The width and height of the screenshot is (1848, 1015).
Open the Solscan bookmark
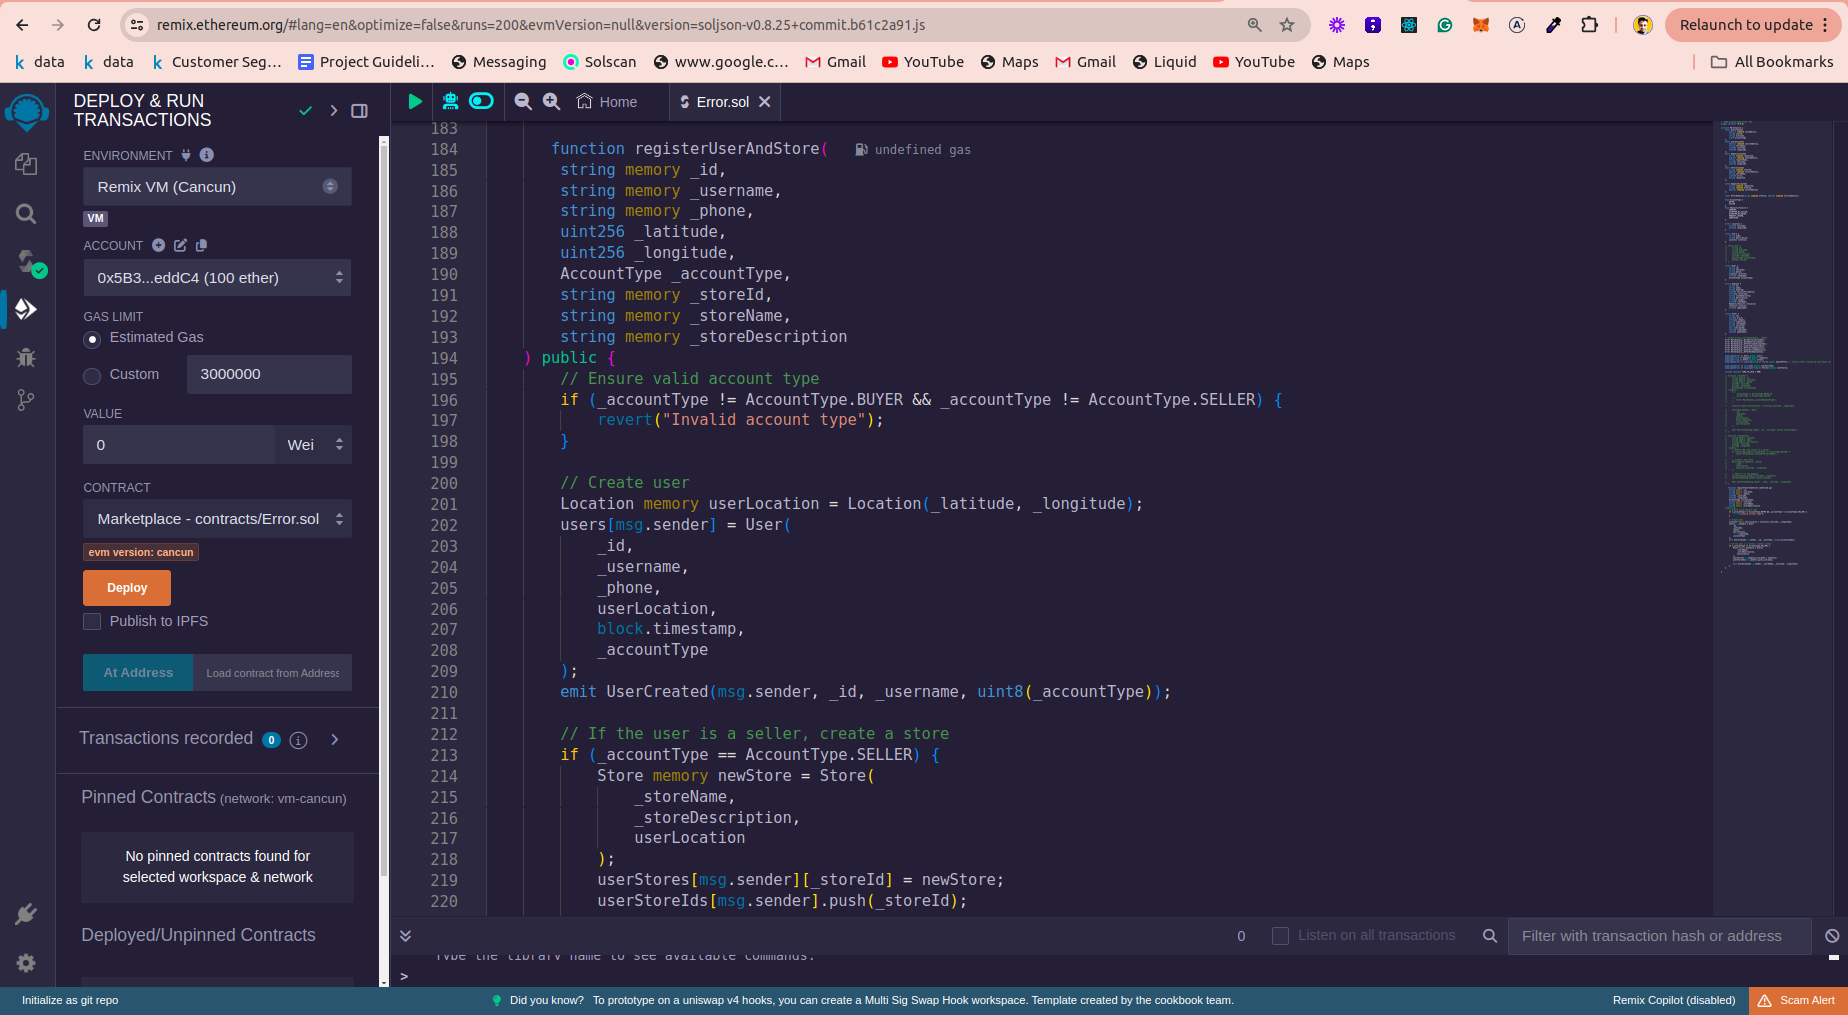click(x=599, y=62)
